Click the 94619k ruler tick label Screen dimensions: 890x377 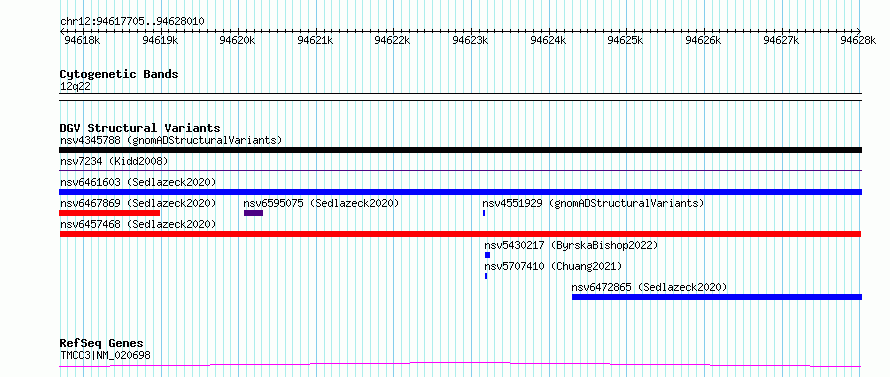pos(160,40)
